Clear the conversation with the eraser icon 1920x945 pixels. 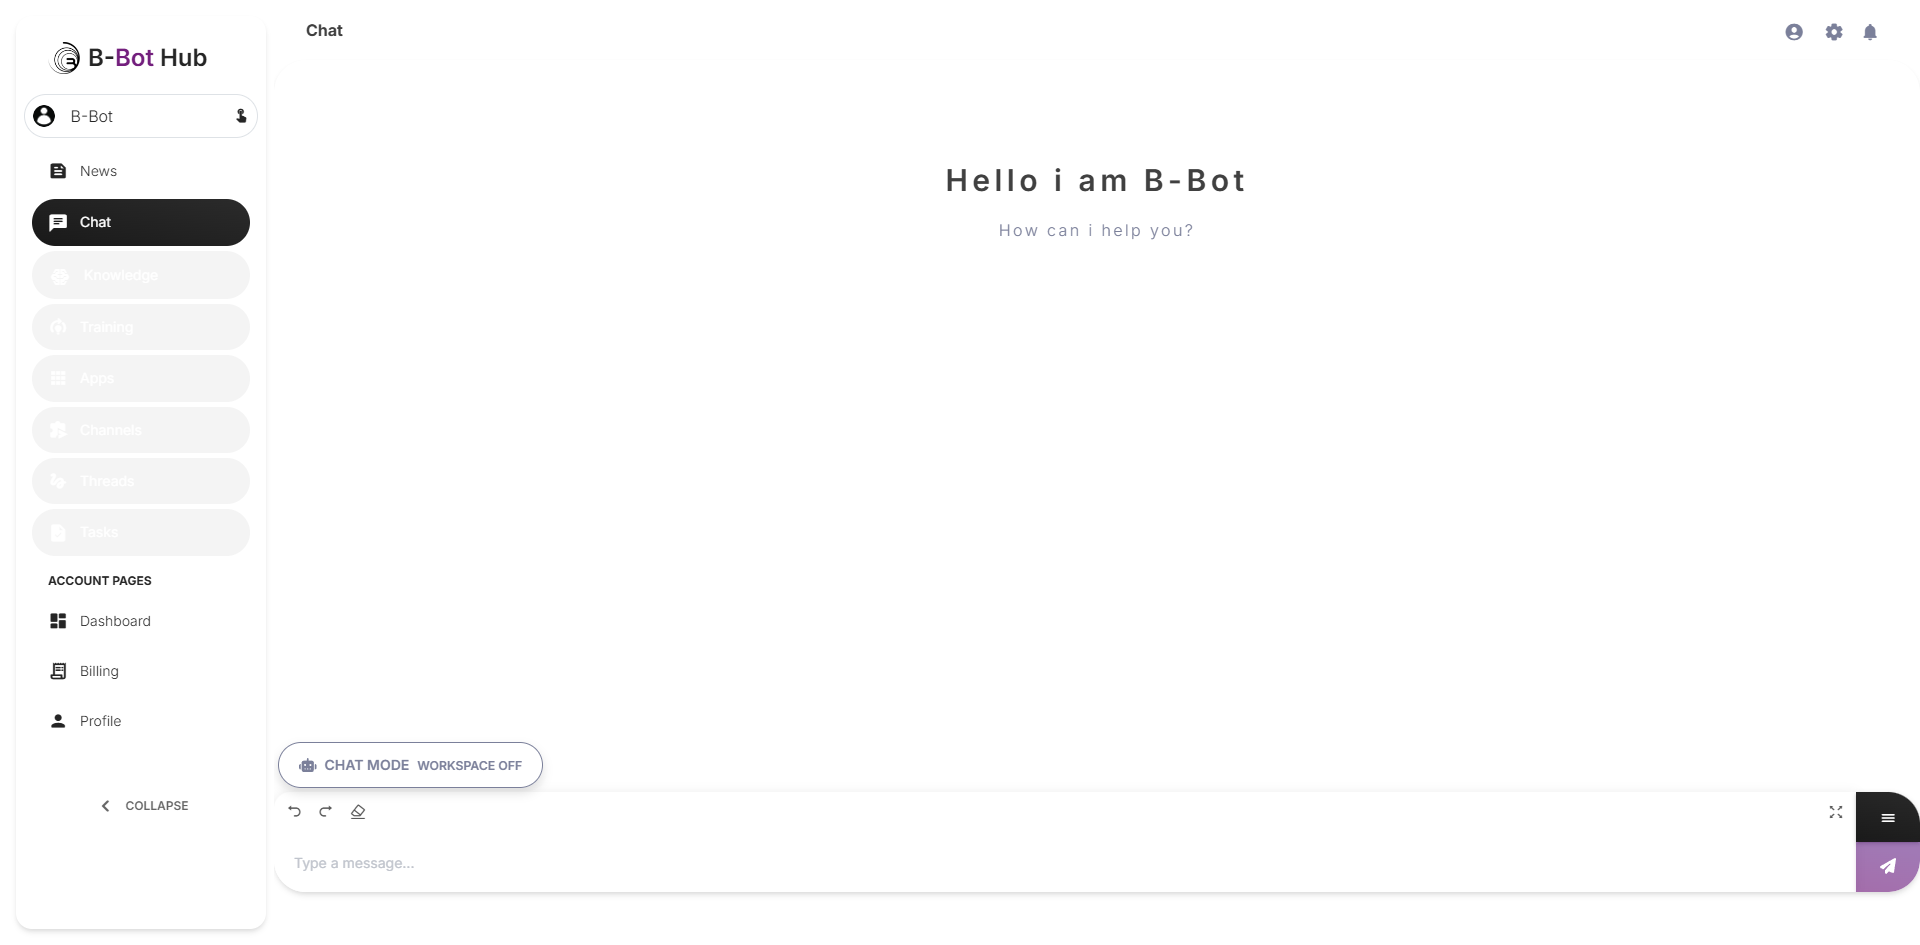(x=358, y=812)
